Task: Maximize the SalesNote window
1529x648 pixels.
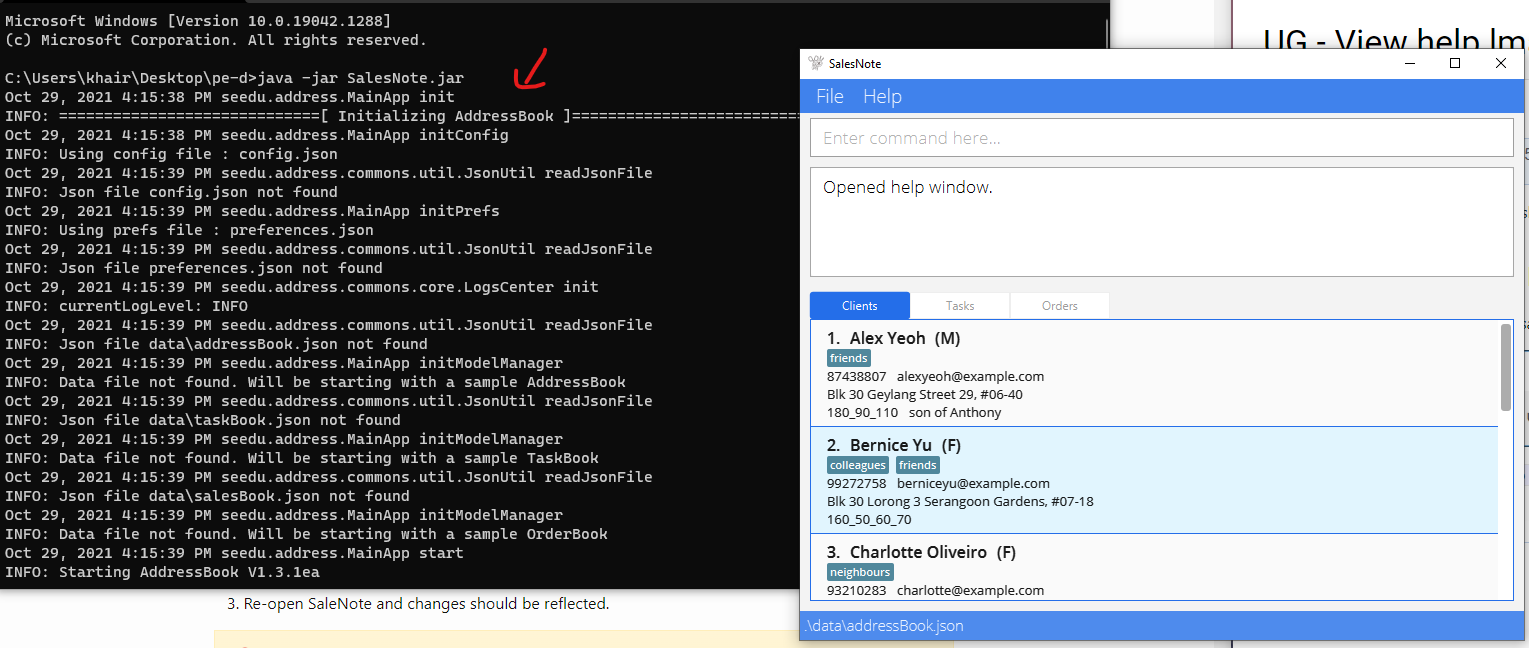Action: 1455,63
